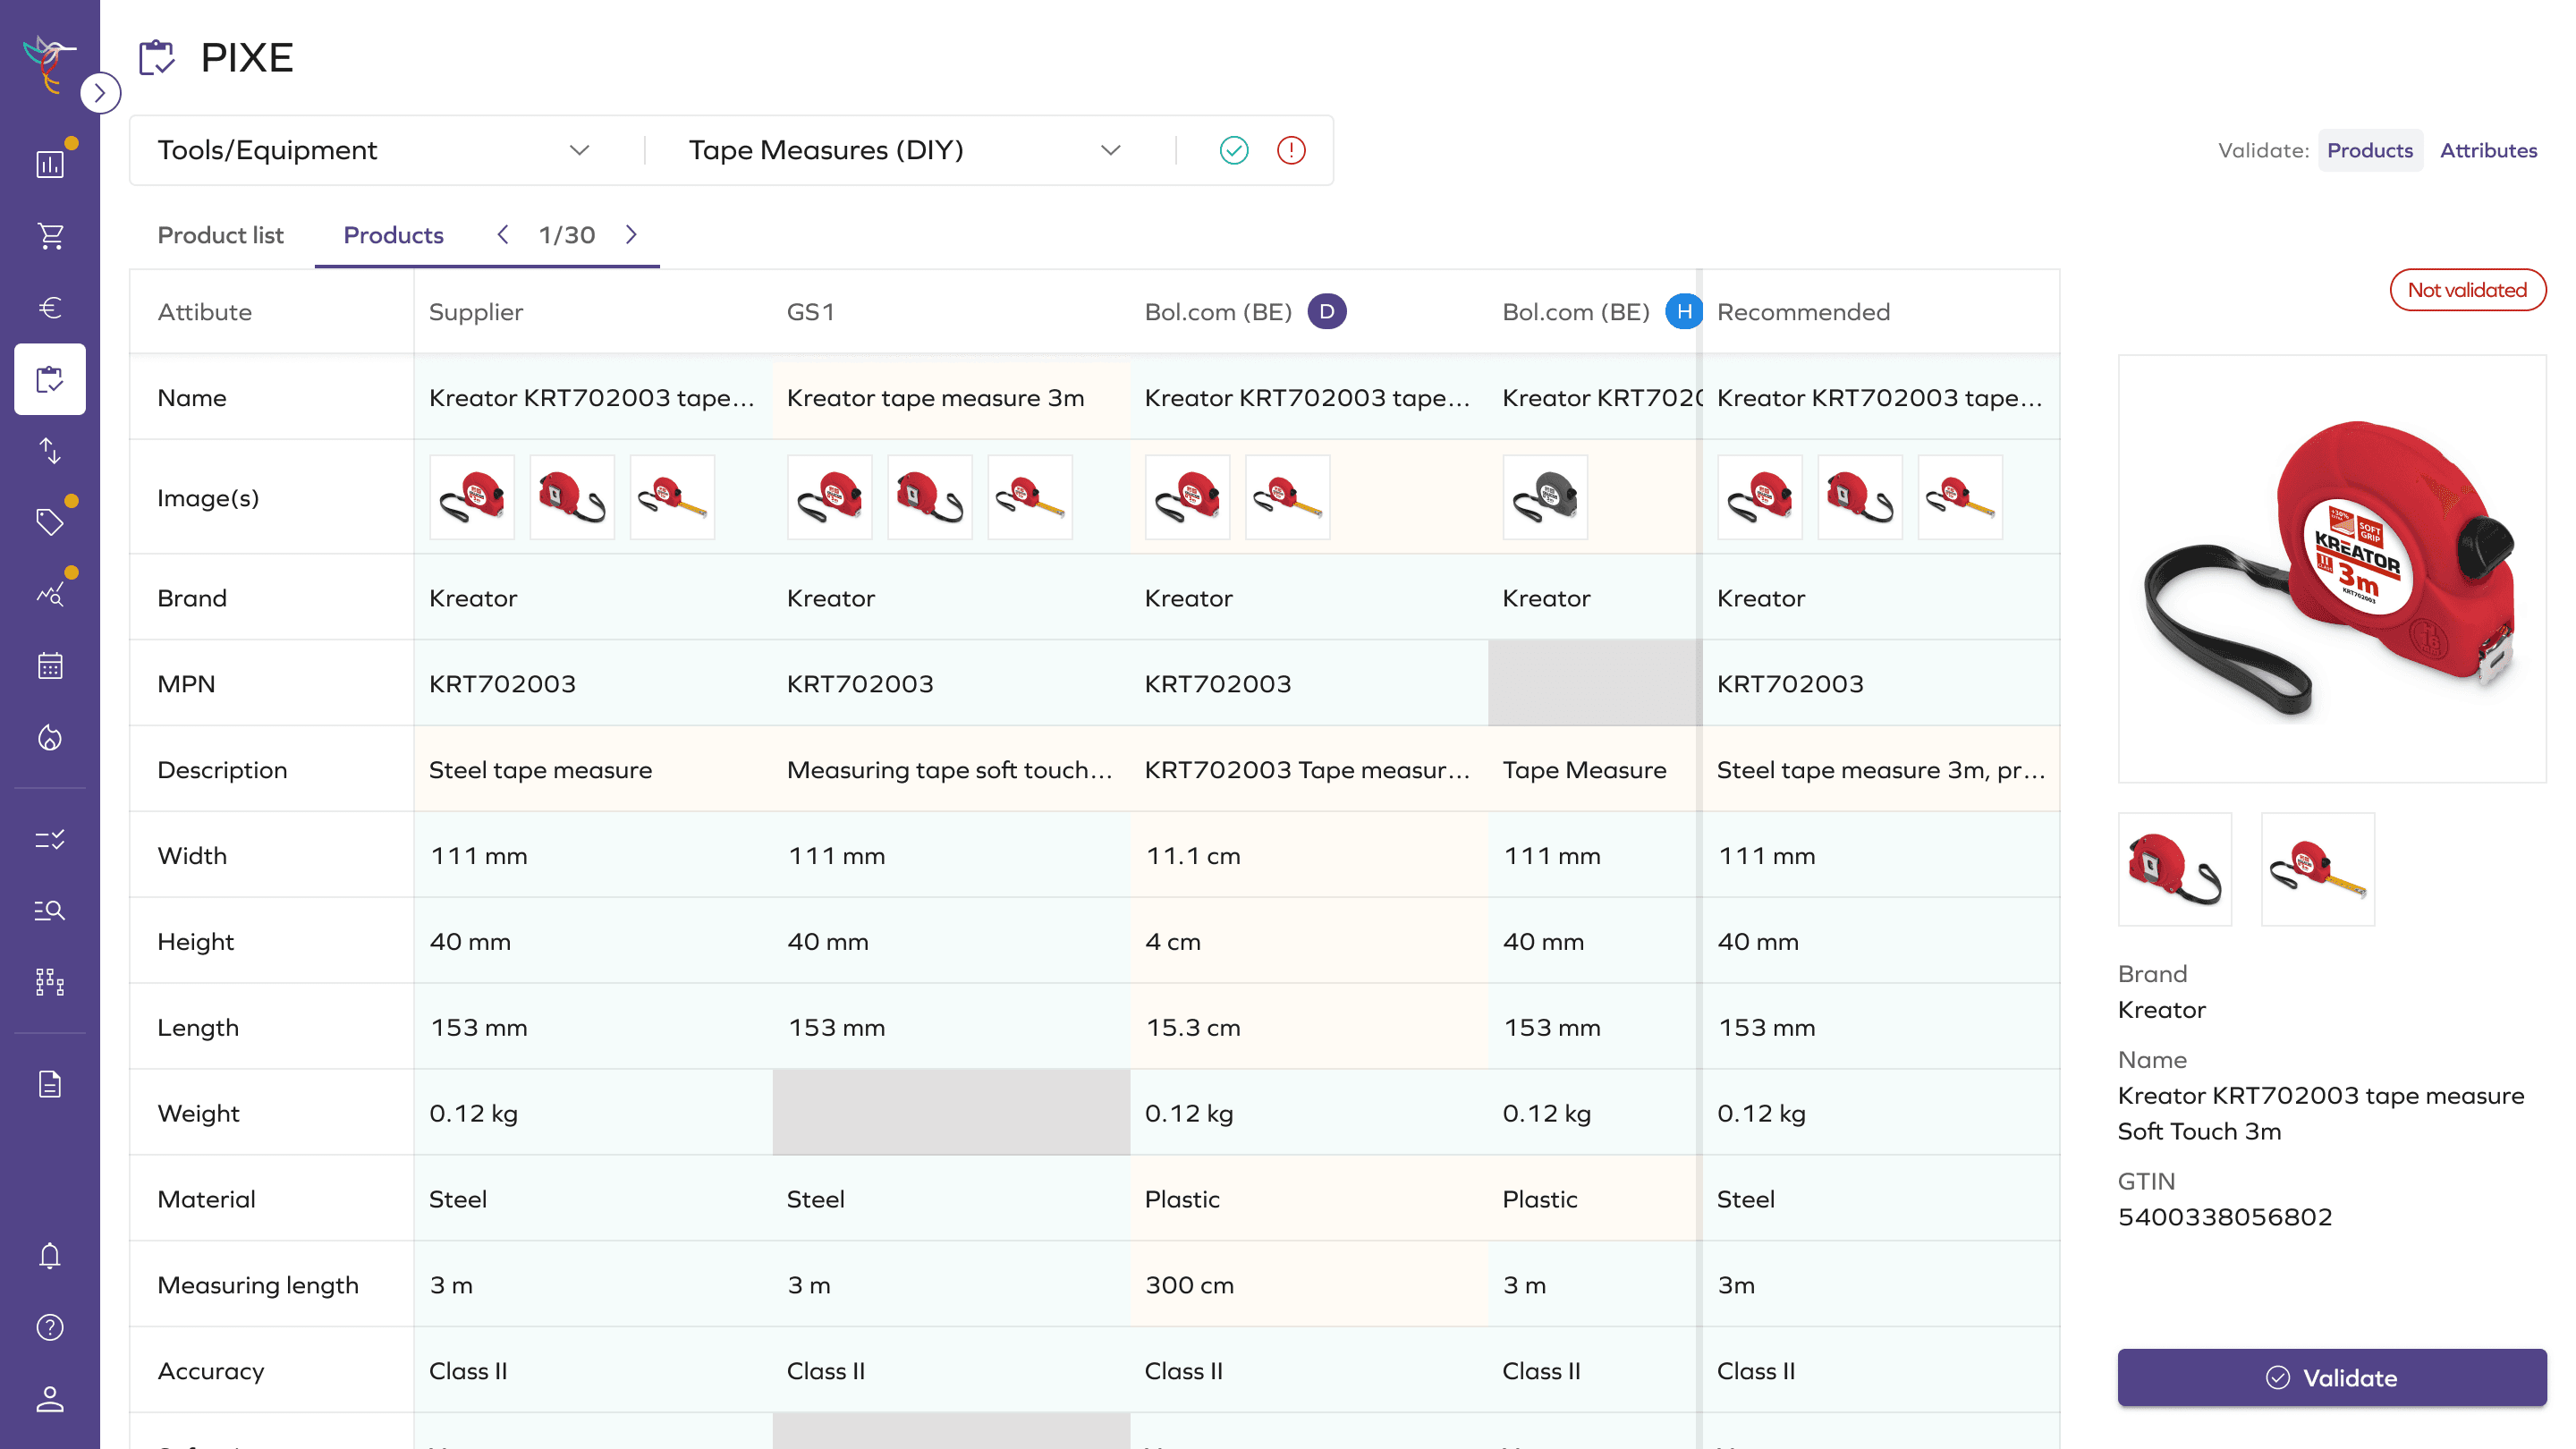The image size is (2576, 1449).
Task: Toggle the green validated filter checkmark
Action: (1234, 150)
